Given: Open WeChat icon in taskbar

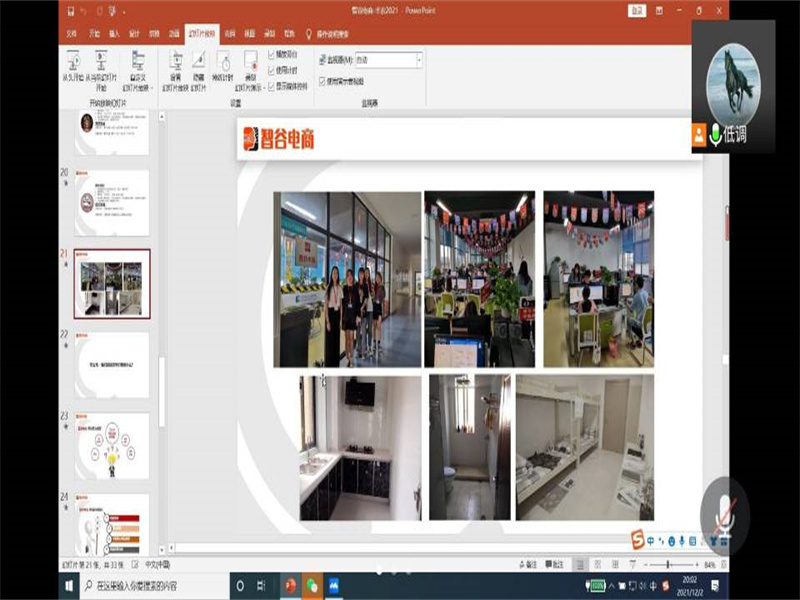Looking at the screenshot, I should pyautogui.click(x=312, y=586).
